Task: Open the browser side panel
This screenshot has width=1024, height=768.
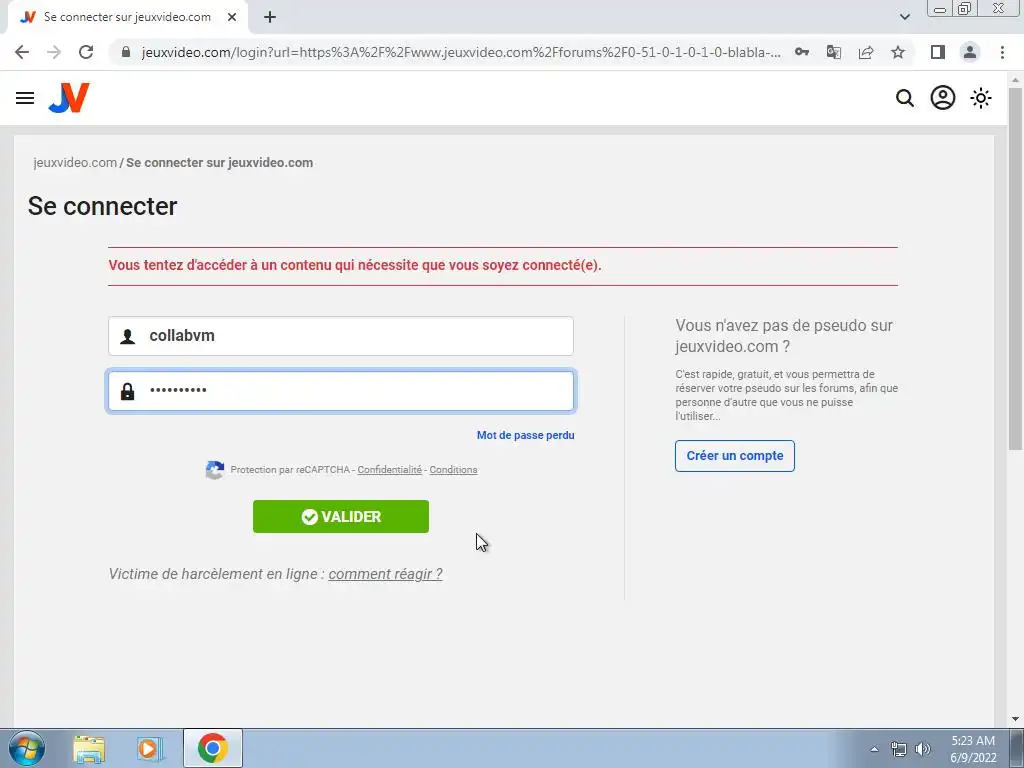Action: click(937, 52)
